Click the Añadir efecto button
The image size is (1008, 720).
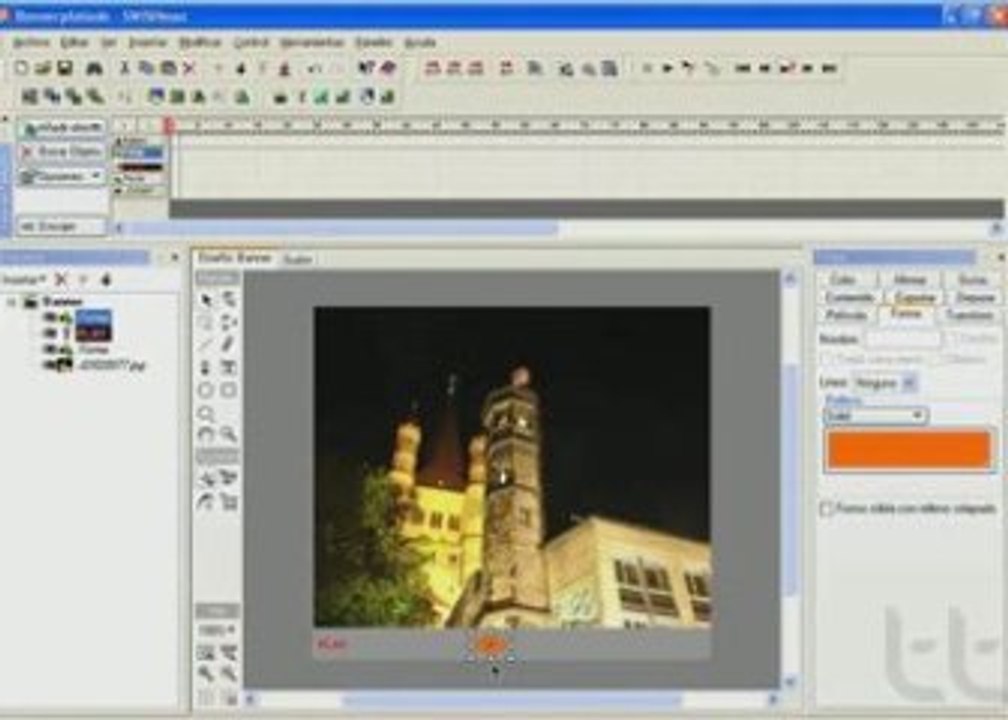point(62,128)
